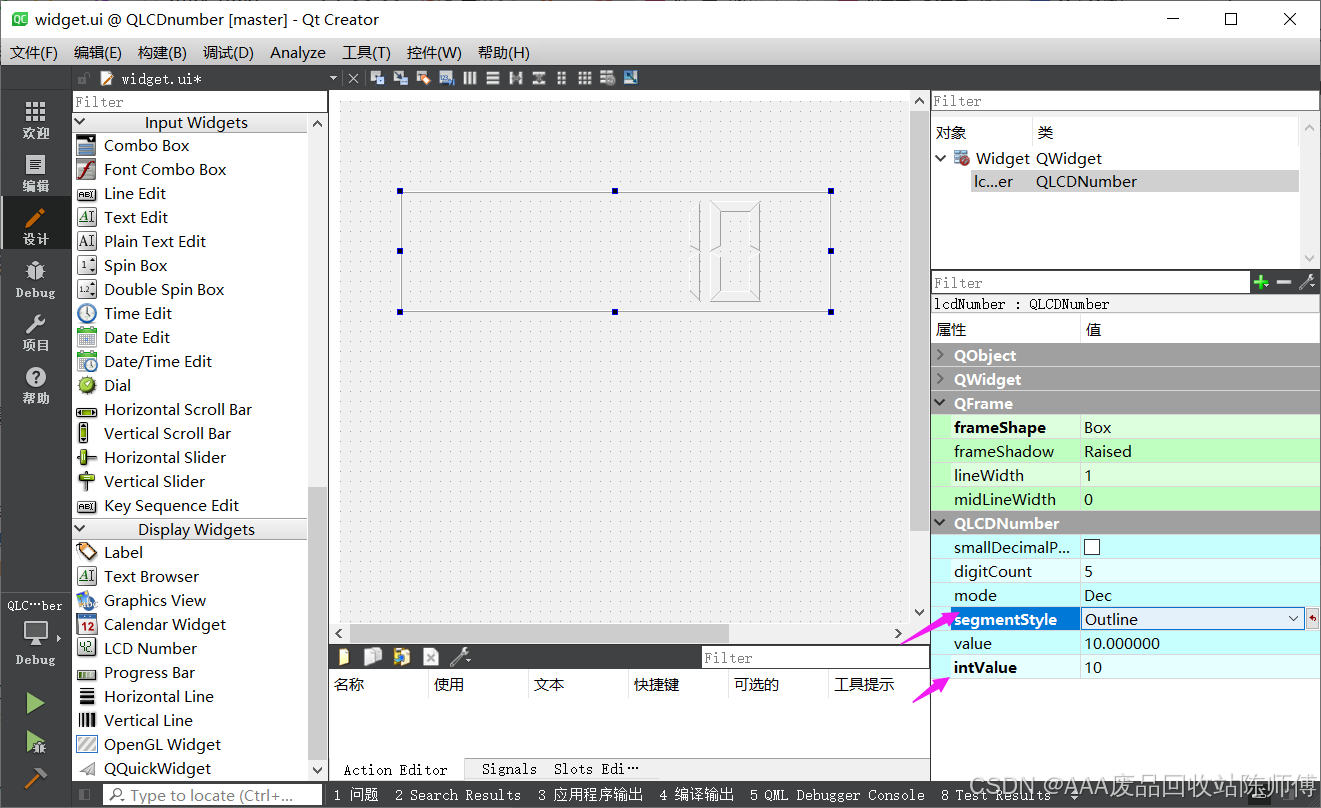Apply horizontal splitter layout
1321x808 pixels.
pyautogui.click(x=516, y=78)
